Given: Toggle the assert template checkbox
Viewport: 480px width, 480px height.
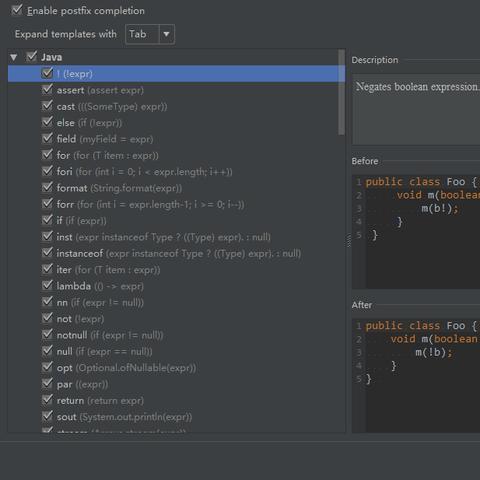Looking at the screenshot, I should click(x=47, y=90).
